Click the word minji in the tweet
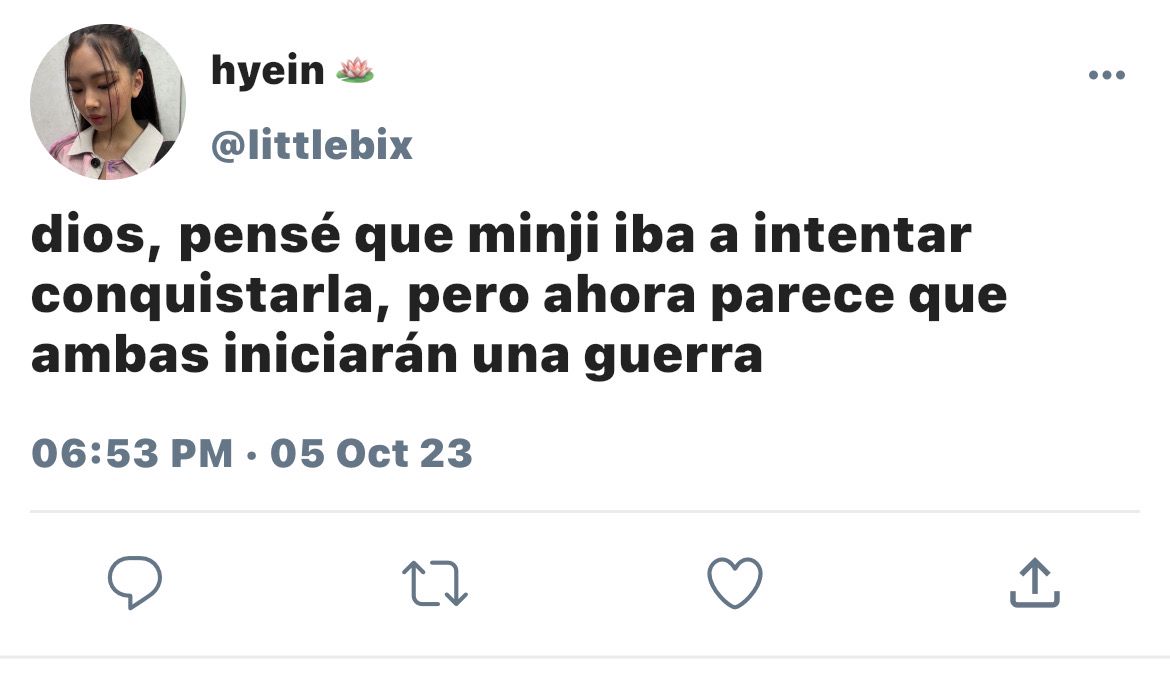 point(534,236)
